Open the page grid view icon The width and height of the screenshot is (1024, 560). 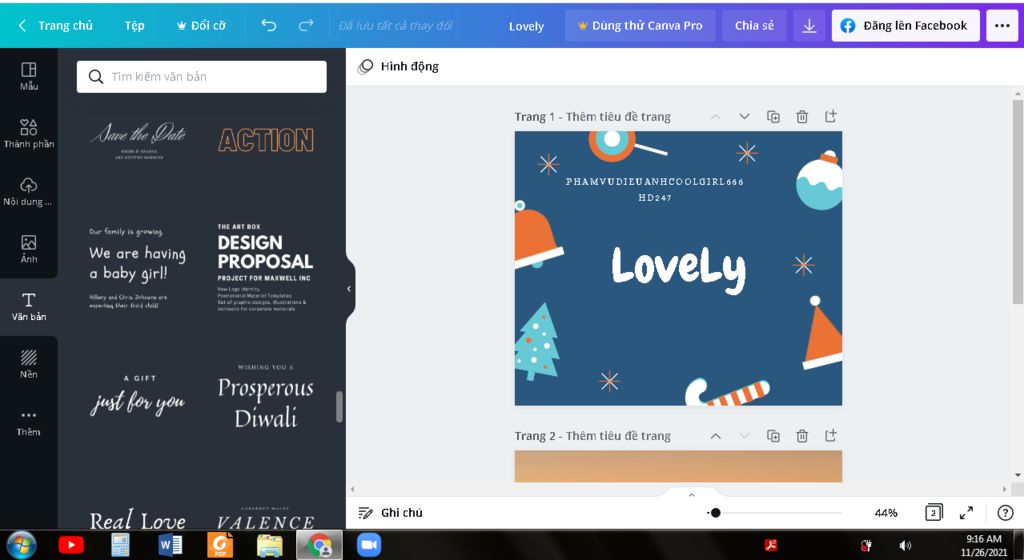934,512
